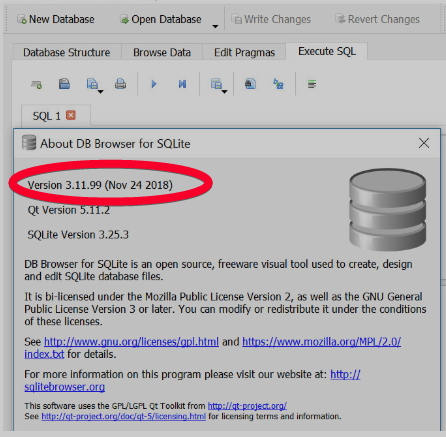Click the large database logo image
The image size is (446, 437).
click(x=387, y=209)
